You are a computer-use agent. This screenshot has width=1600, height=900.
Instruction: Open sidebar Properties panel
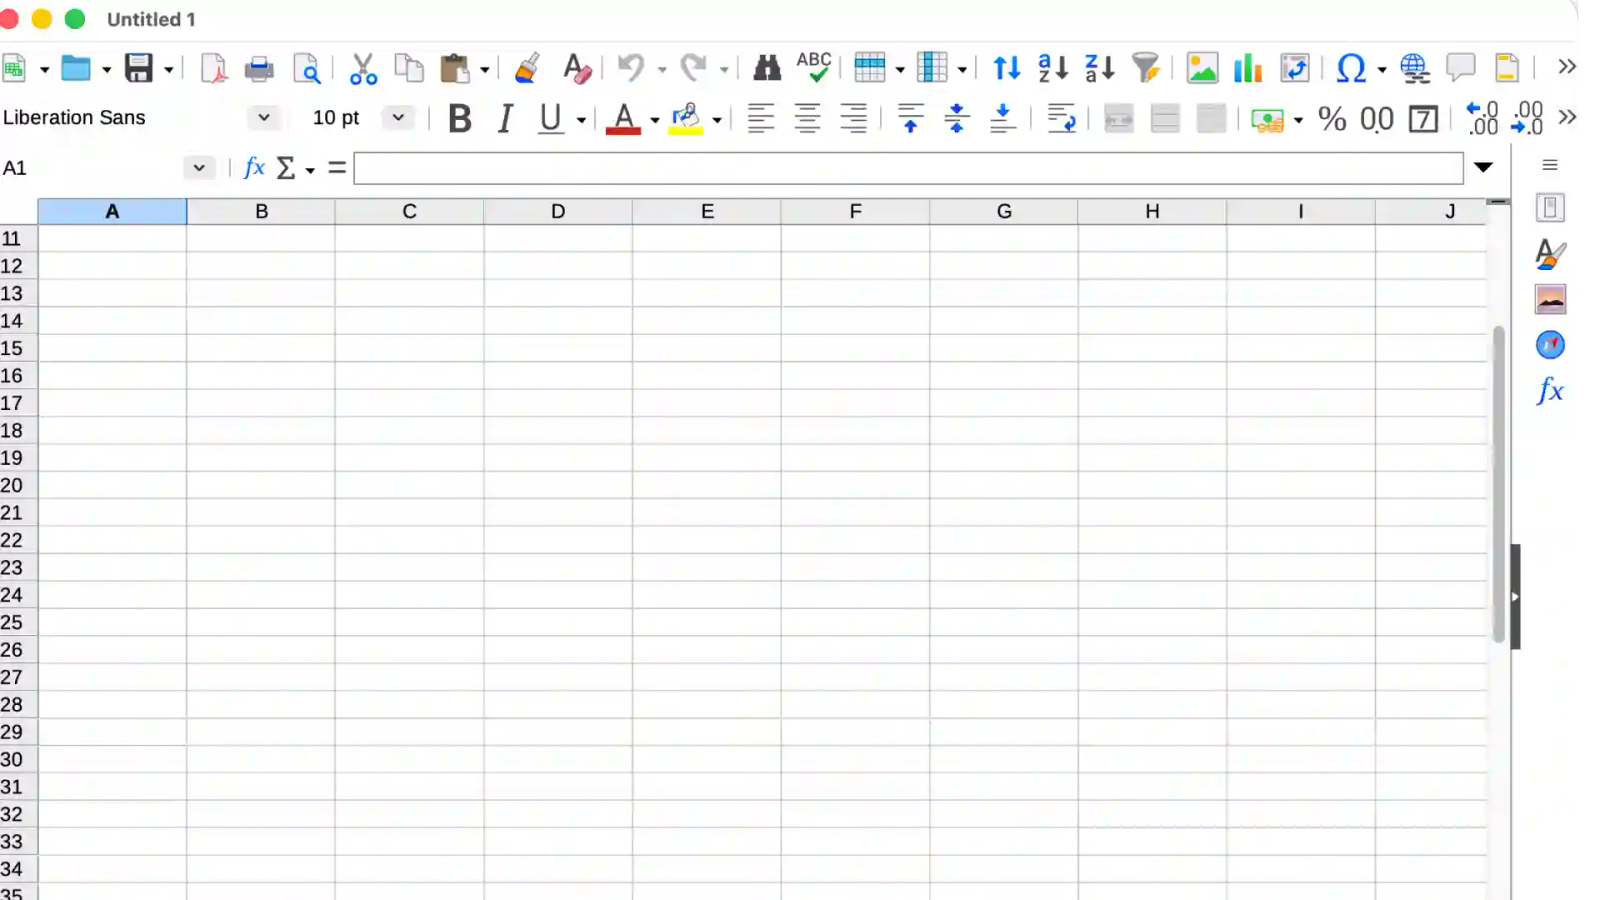pos(1550,208)
